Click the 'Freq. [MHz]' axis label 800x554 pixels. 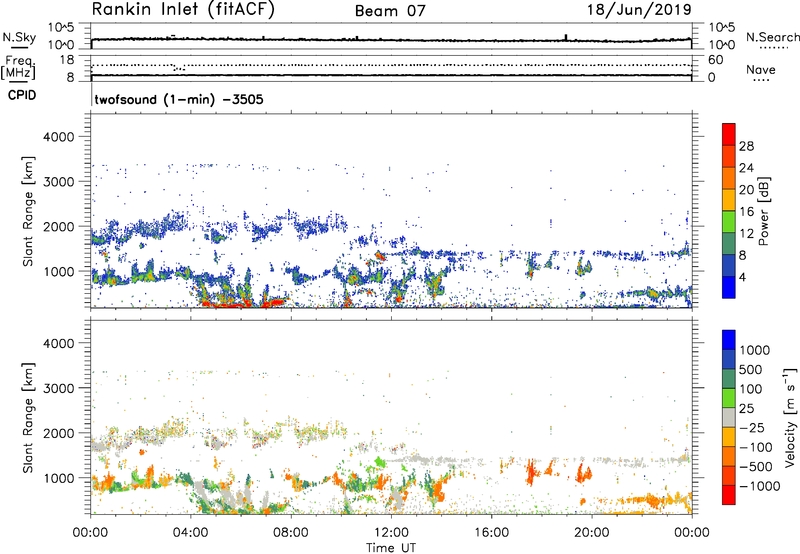click(x=18, y=67)
